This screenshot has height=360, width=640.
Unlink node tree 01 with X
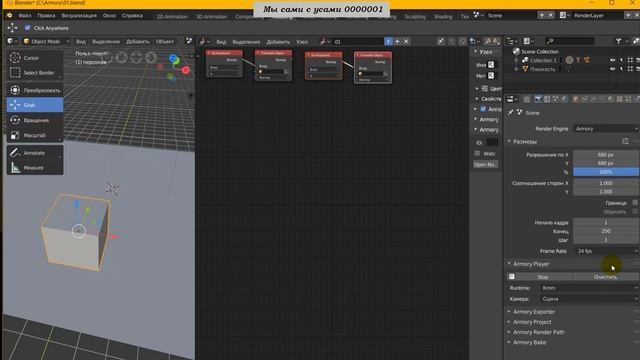click(406, 42)
